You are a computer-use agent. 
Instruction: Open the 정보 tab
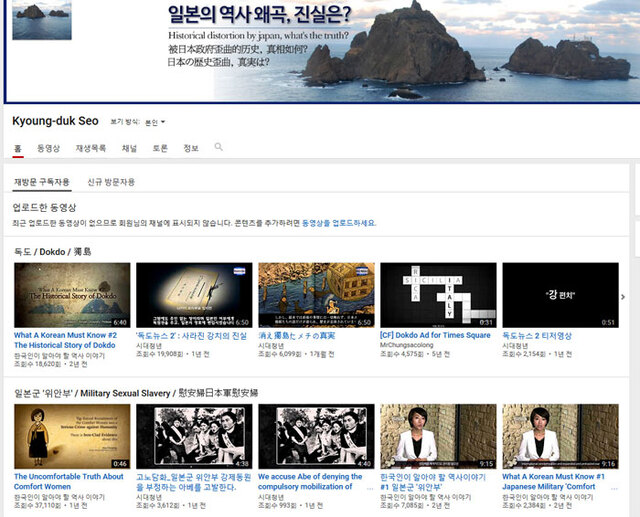[191, 148]
